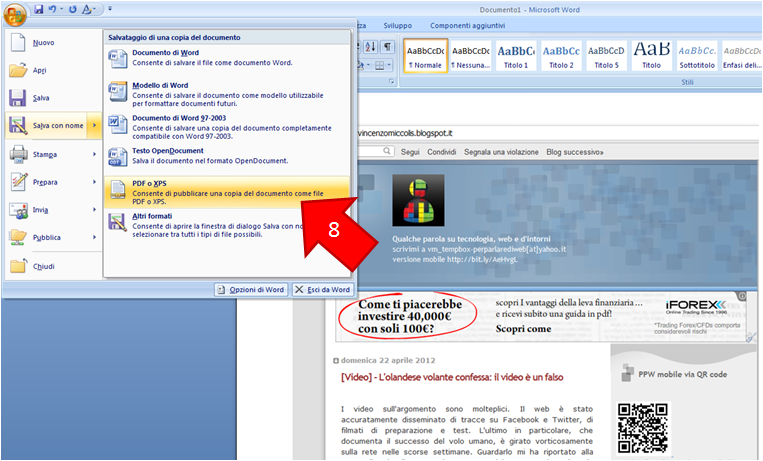Viewport: 763px width, 461px height.
Task: Expand the Salva con nome submenu arrow
Action: point(94,126)
